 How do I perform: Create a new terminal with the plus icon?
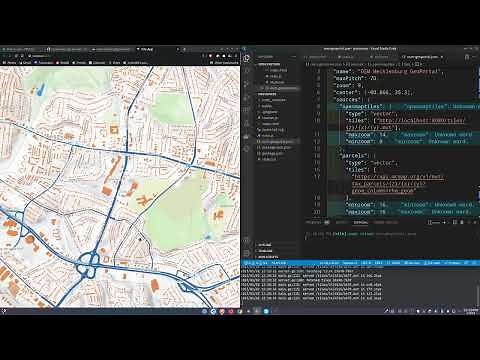coord(444,222)
